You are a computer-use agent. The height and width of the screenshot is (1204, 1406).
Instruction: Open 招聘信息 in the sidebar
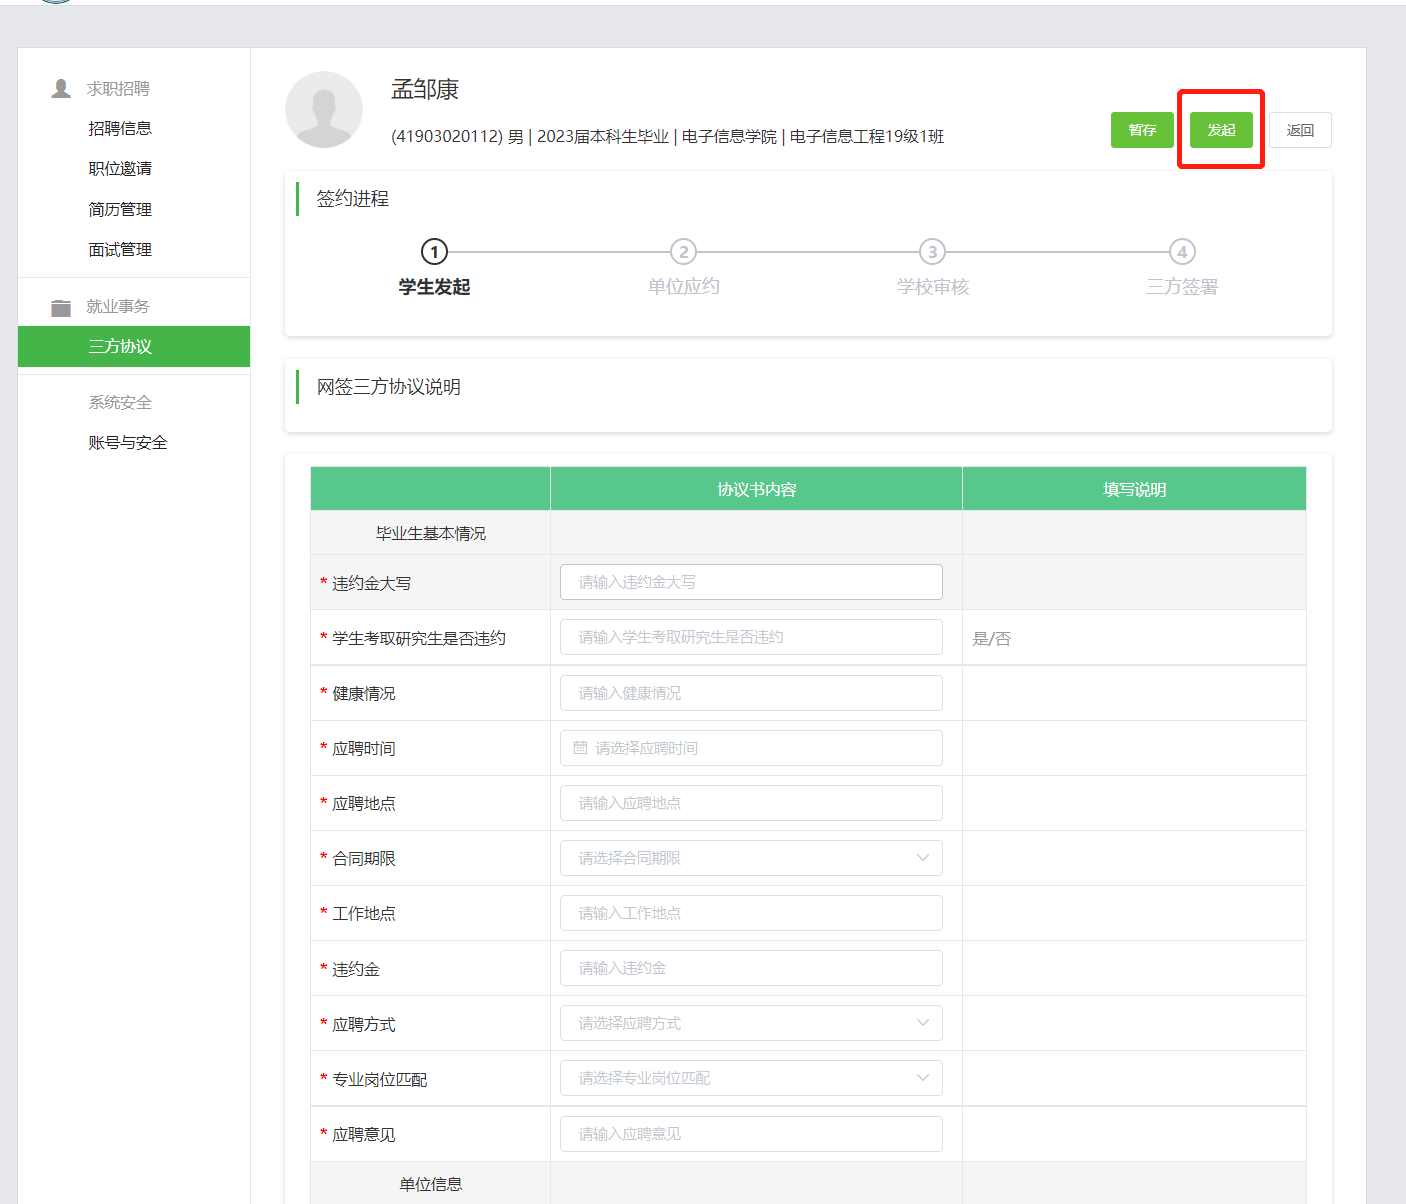[x=120, y=128]
